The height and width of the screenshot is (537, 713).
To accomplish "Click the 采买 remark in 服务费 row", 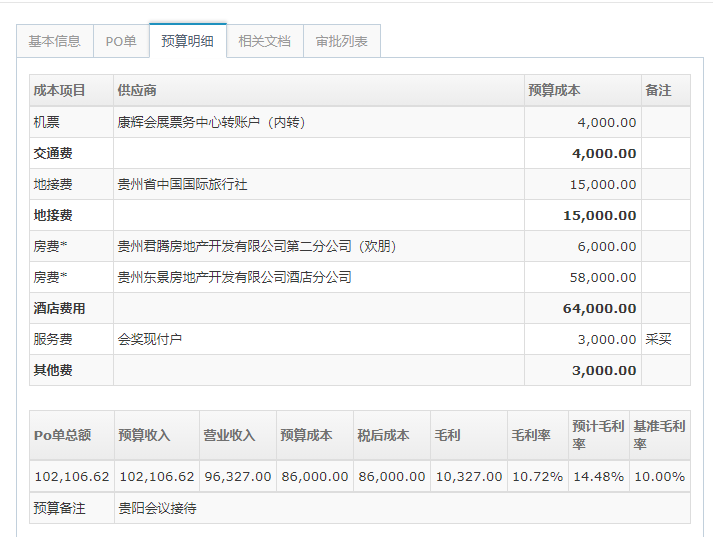I will 658,339.
